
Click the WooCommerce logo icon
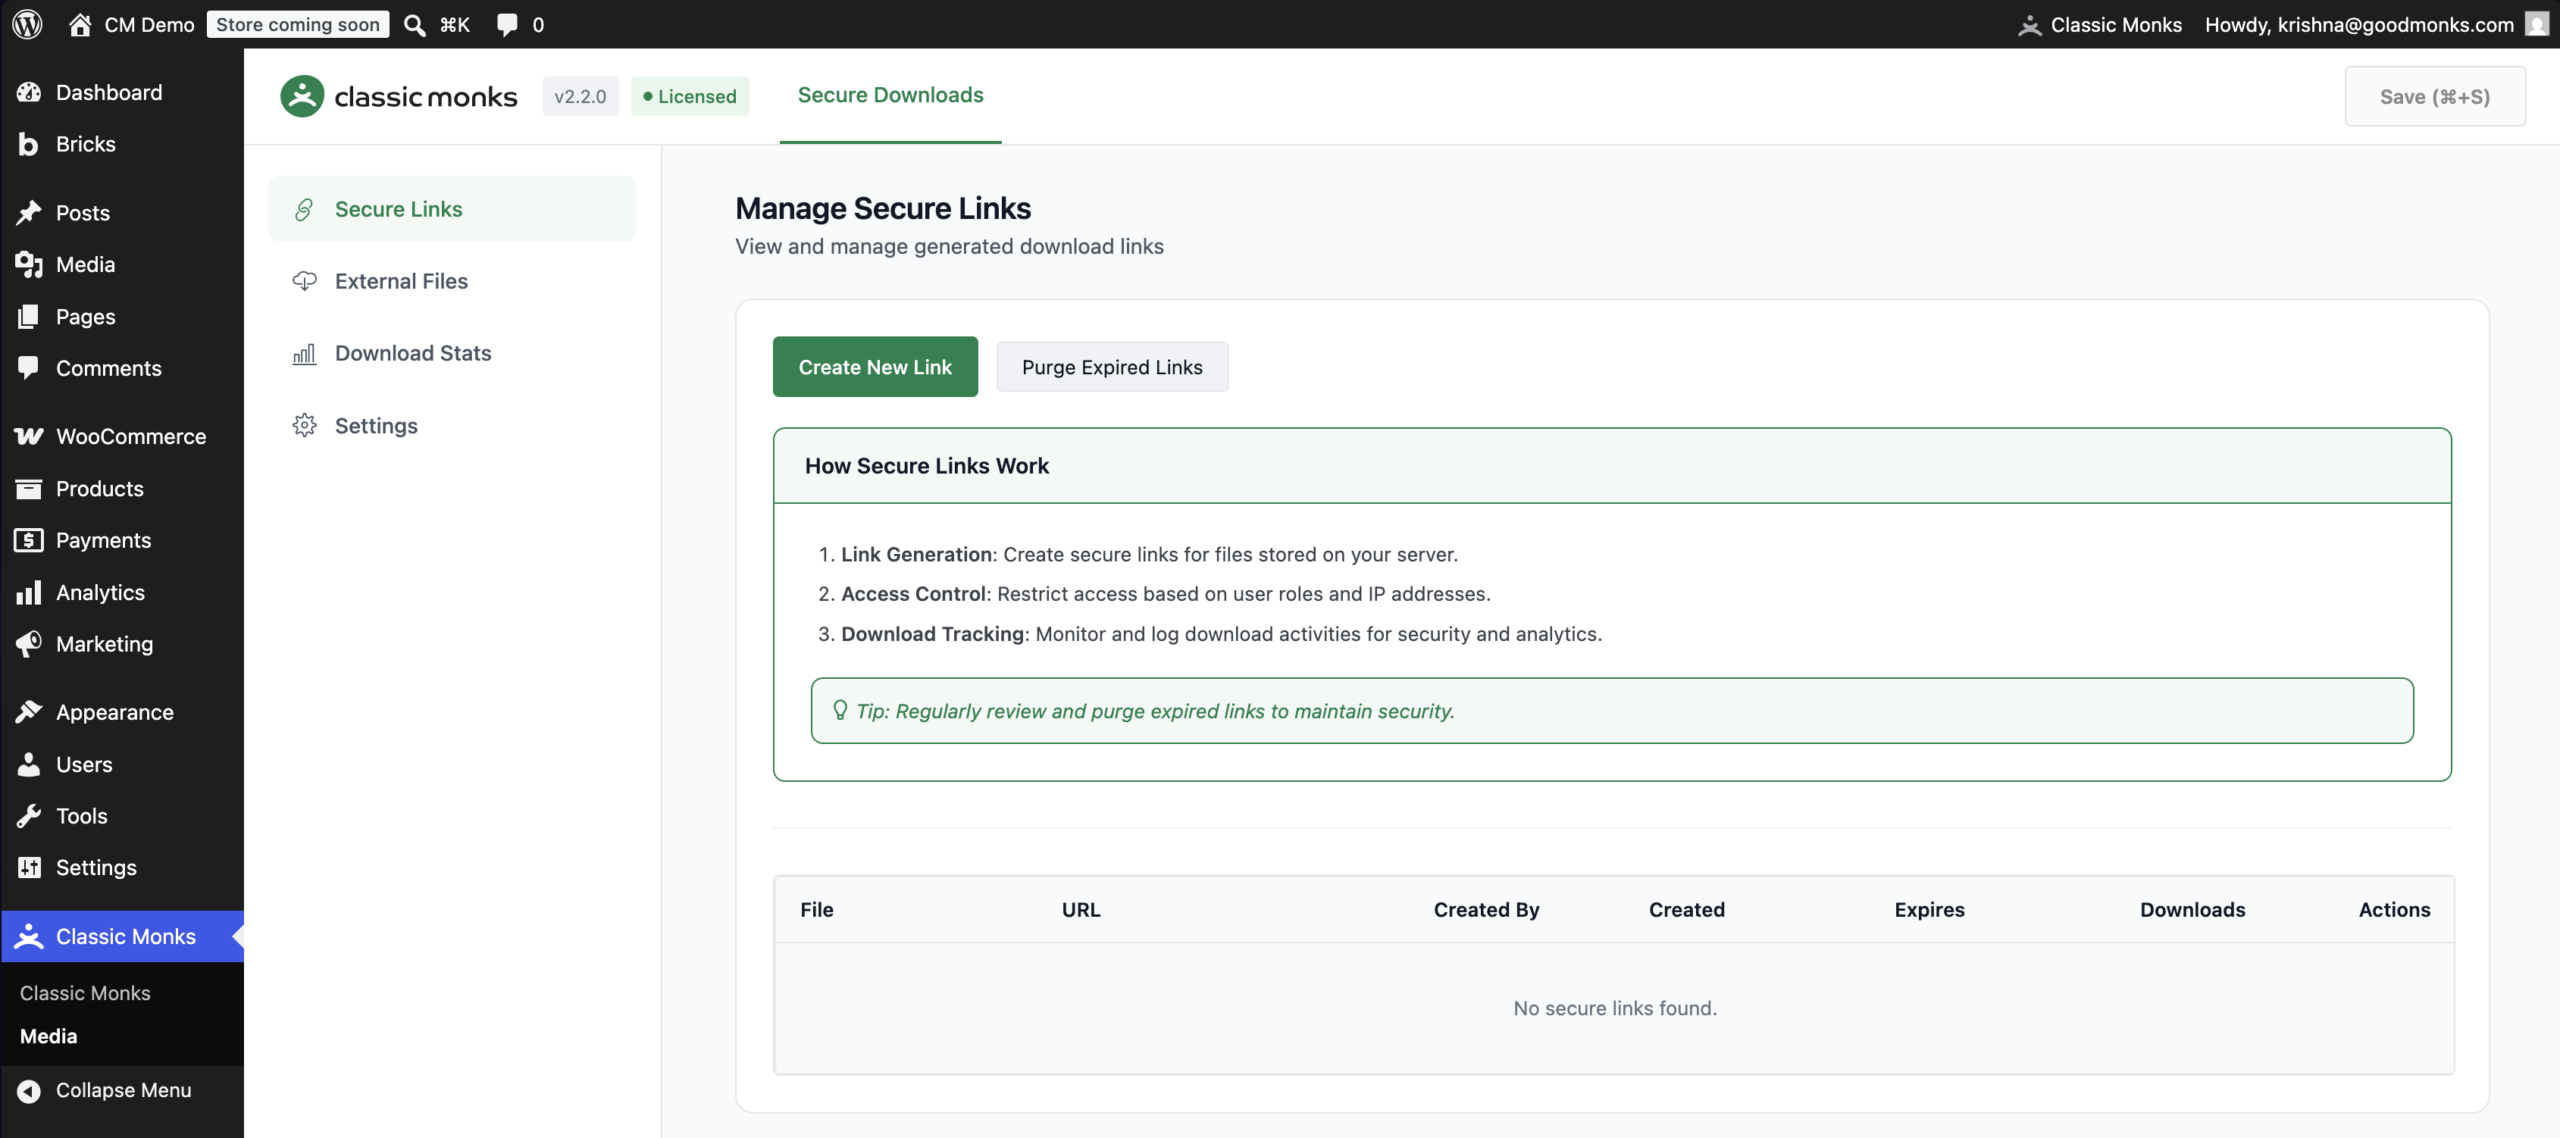tap(29, 436)
